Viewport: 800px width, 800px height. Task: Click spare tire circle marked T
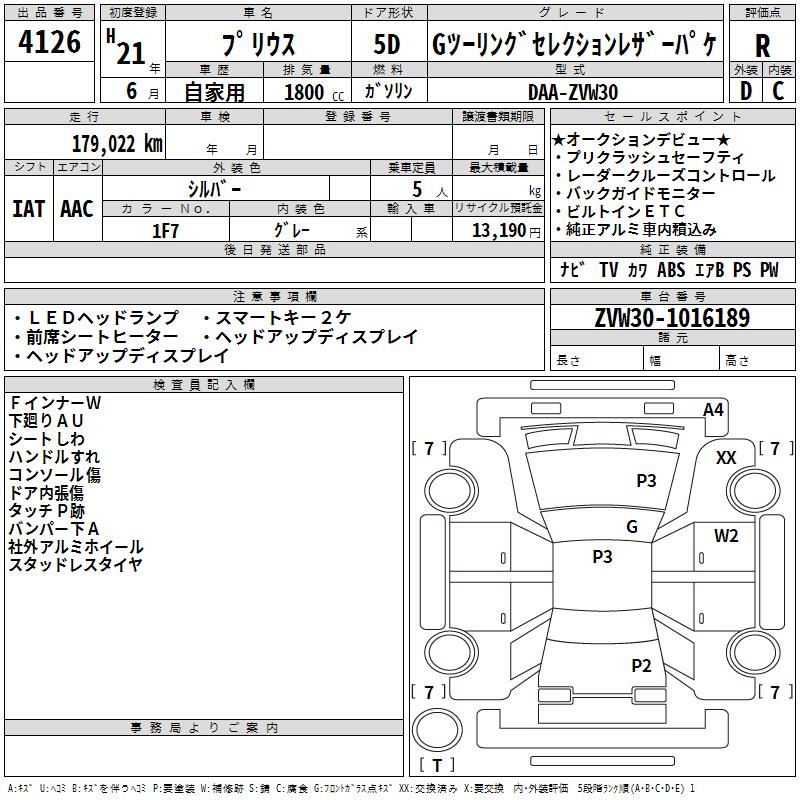click(437, 730)
